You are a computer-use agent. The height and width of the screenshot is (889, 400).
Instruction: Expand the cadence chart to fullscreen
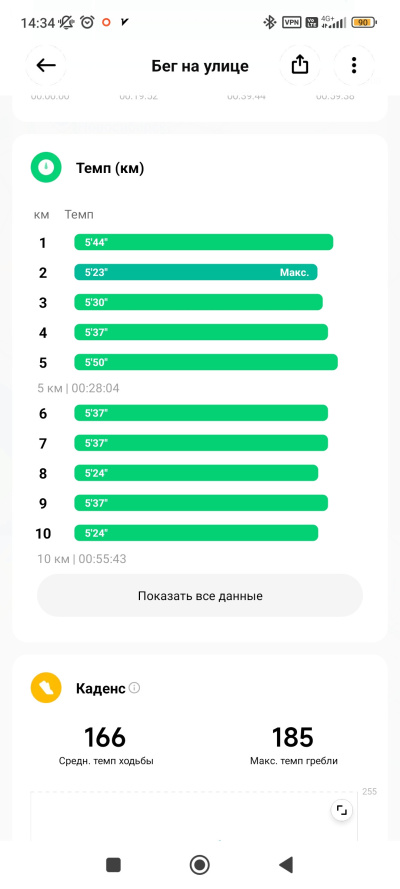click(x=342, y=811)
